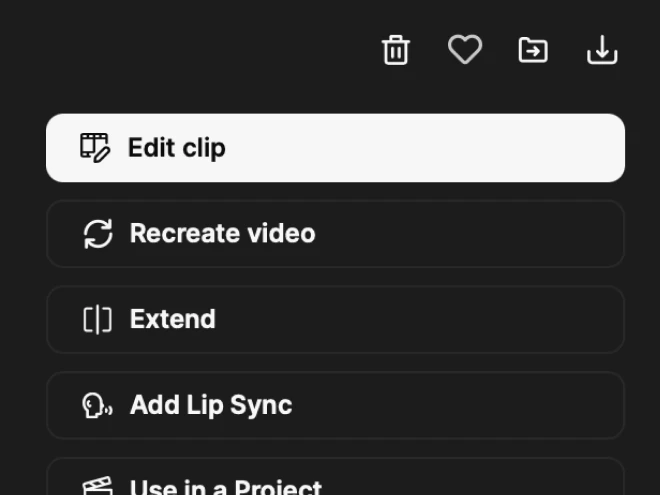Click the "Recreate video" text label
The image size is (660, 495).
click(x=222, y=234)
